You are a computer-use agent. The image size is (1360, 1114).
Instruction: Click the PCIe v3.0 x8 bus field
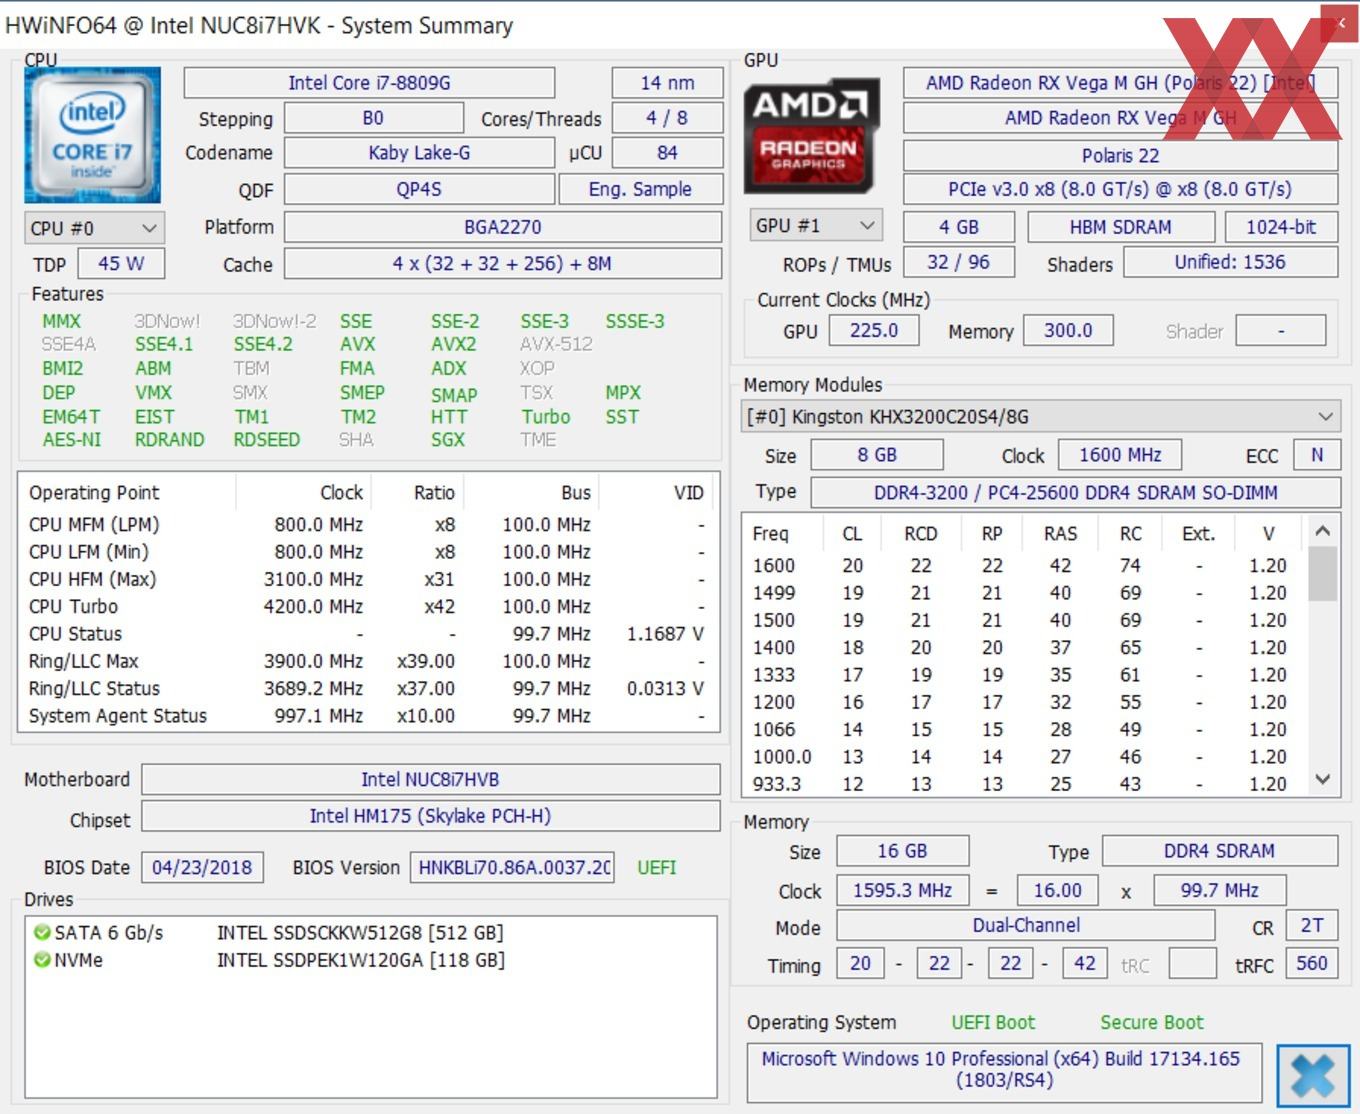[x=1120, y=189]
